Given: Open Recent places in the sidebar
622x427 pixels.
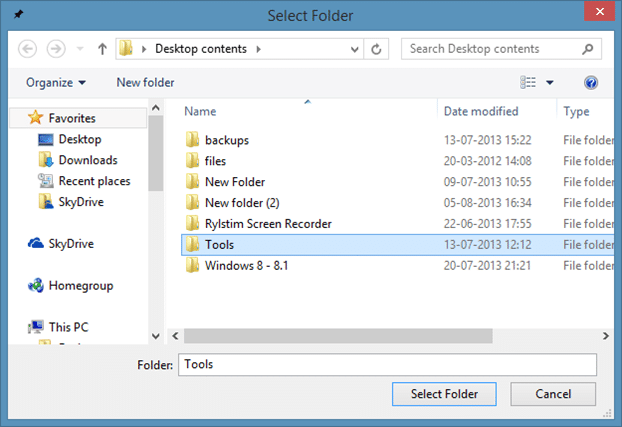Looking at the screenshot, I should [x=94, y=181].
